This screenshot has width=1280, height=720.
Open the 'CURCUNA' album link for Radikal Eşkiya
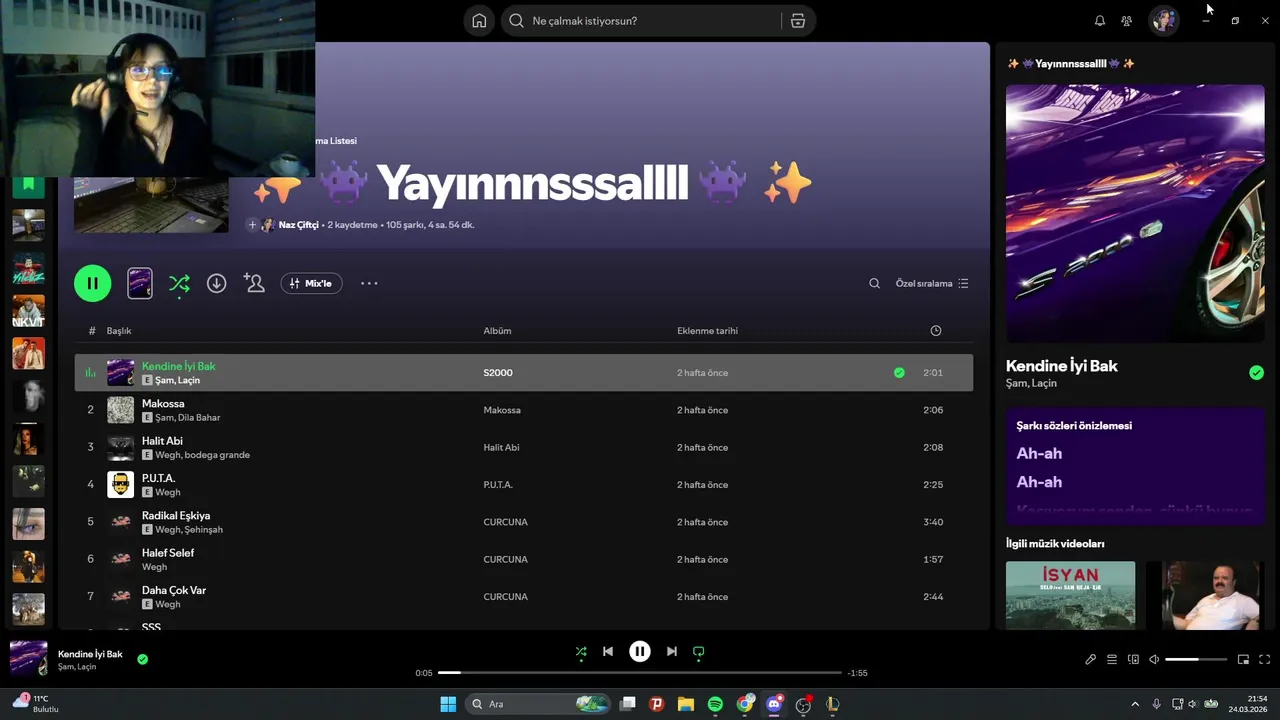[x=505, y=522]
